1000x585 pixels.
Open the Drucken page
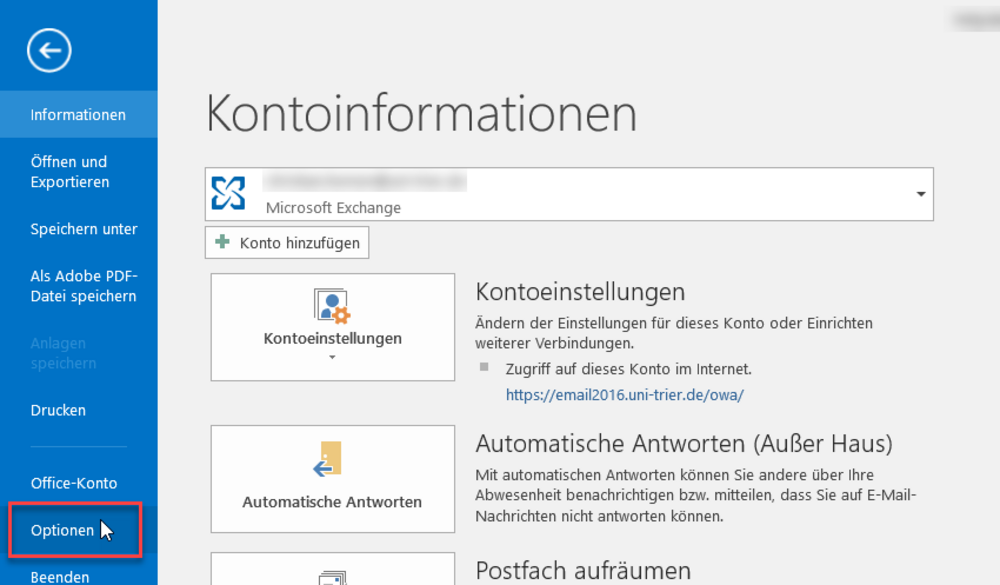(x=58, y=410)
